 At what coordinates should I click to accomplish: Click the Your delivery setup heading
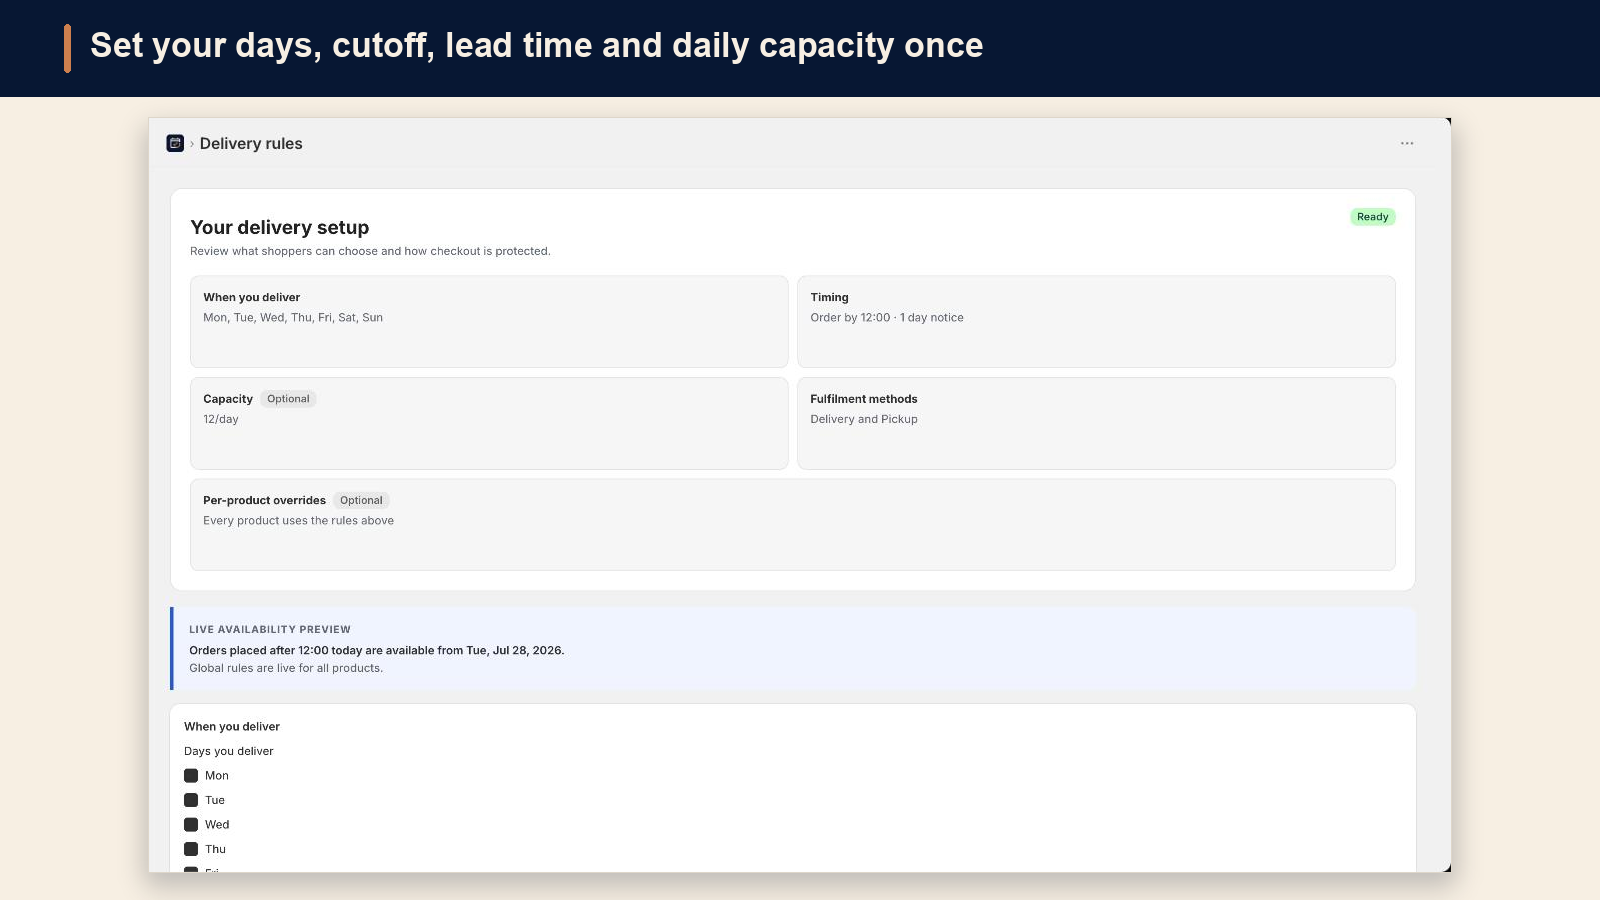click(280, 228)
